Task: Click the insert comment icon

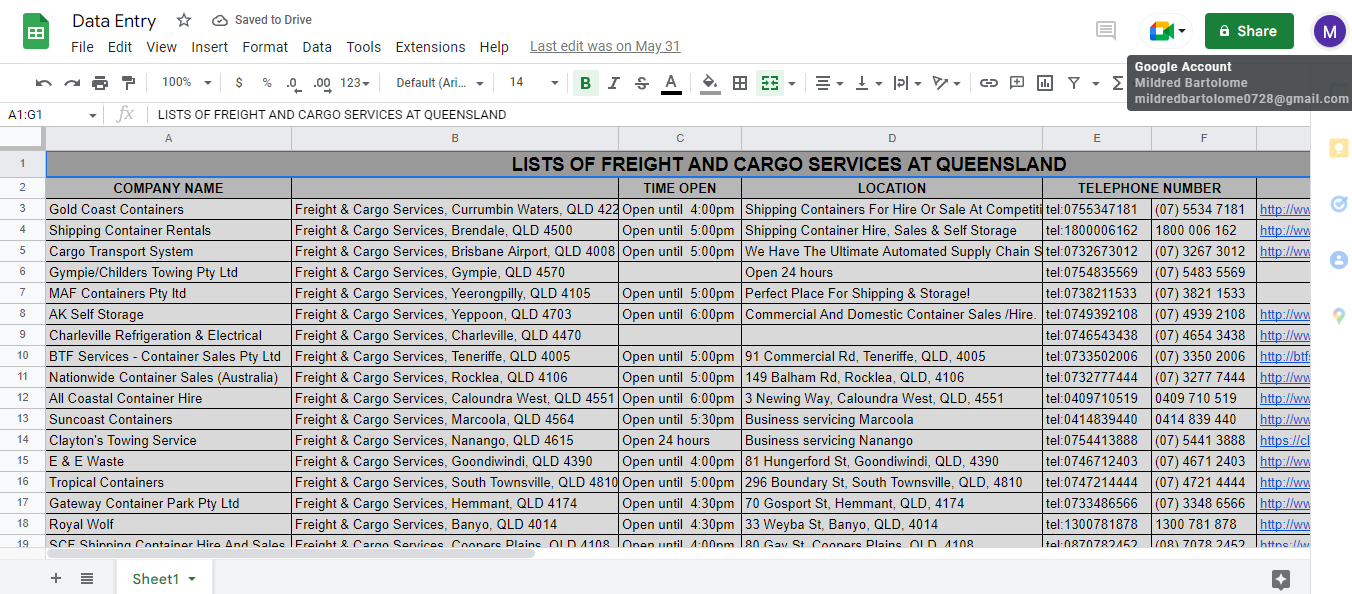Action: click(1017, 83)
